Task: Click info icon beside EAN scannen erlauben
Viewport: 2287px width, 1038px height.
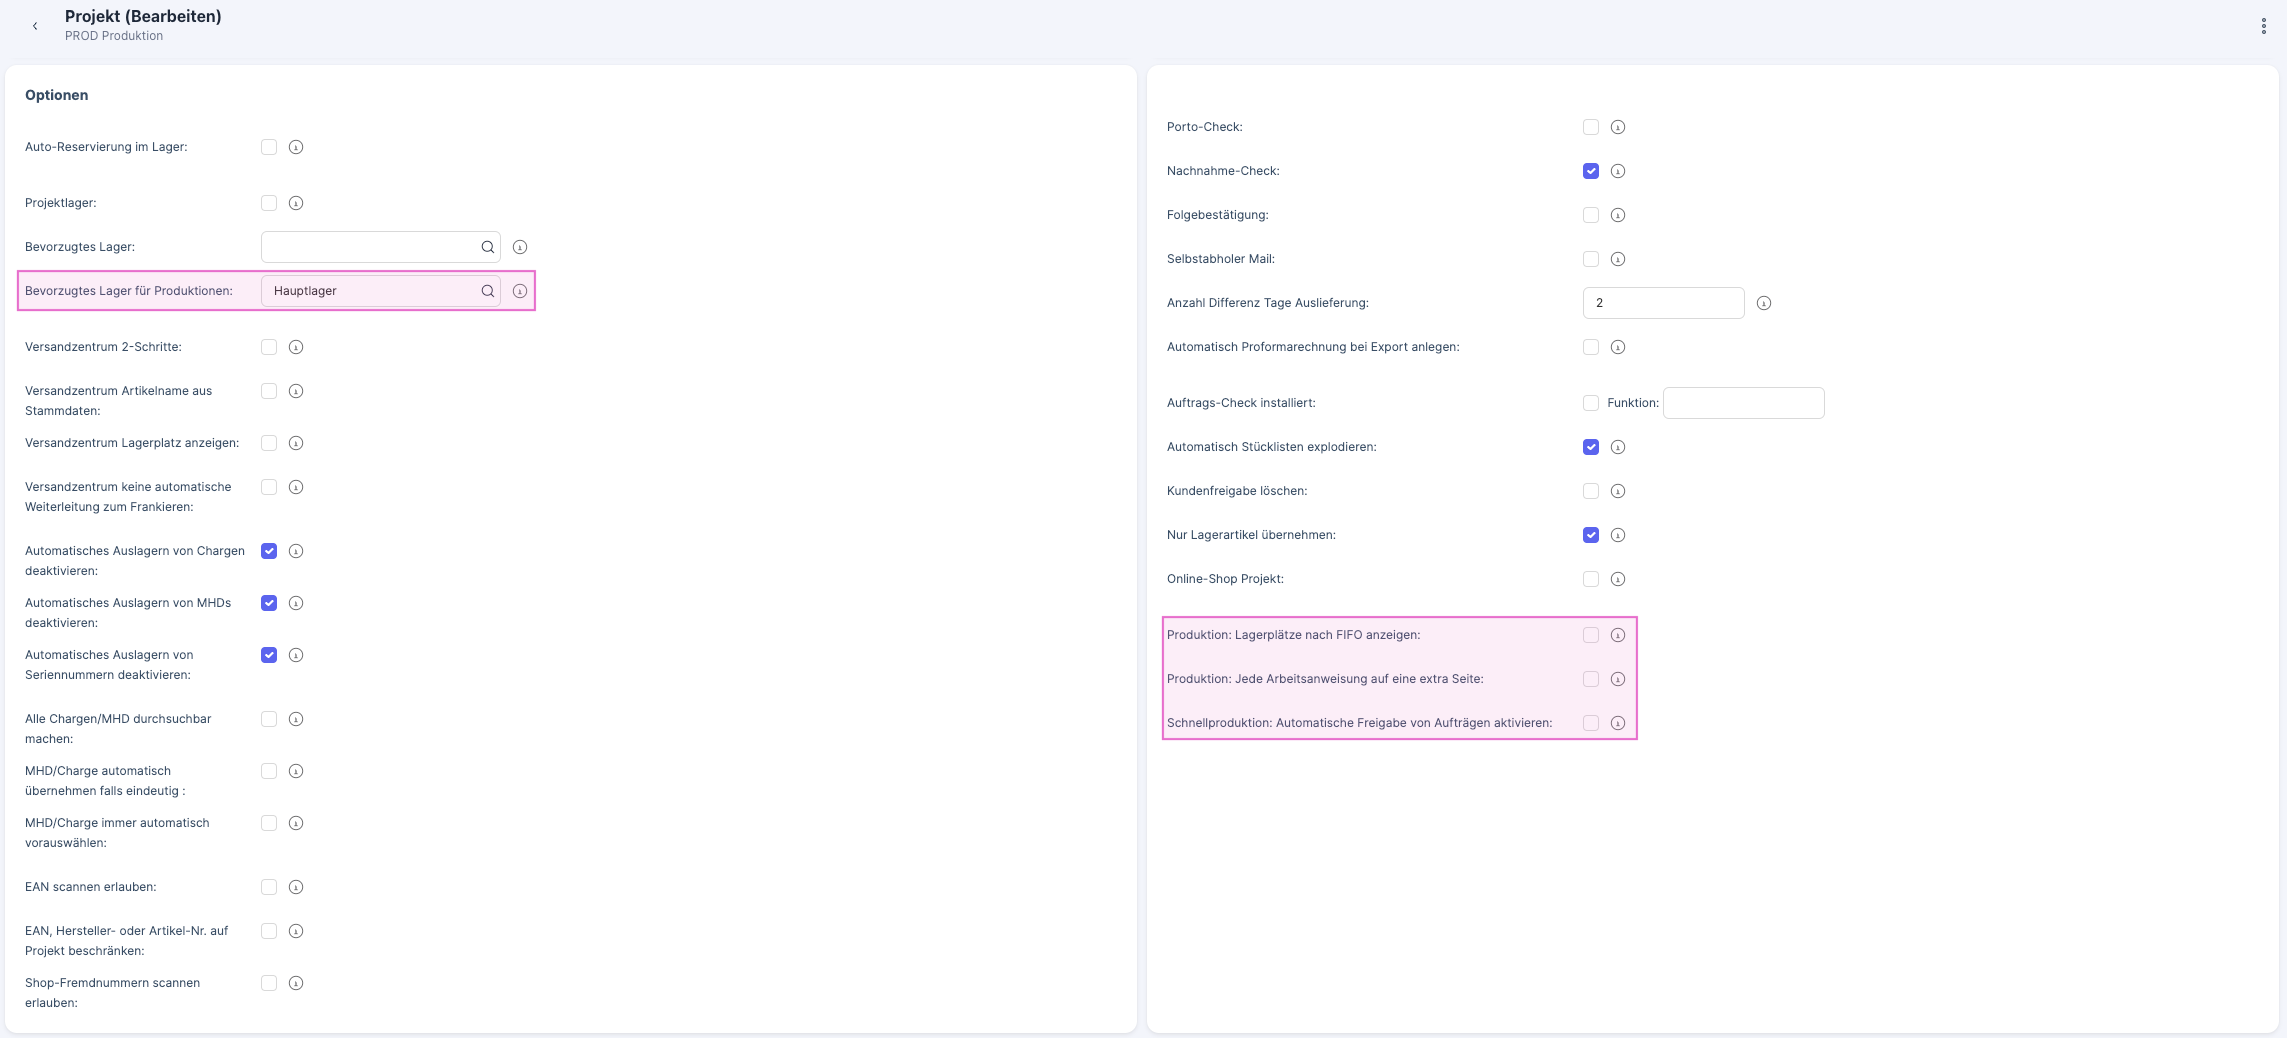Action: tap(296, 887)
